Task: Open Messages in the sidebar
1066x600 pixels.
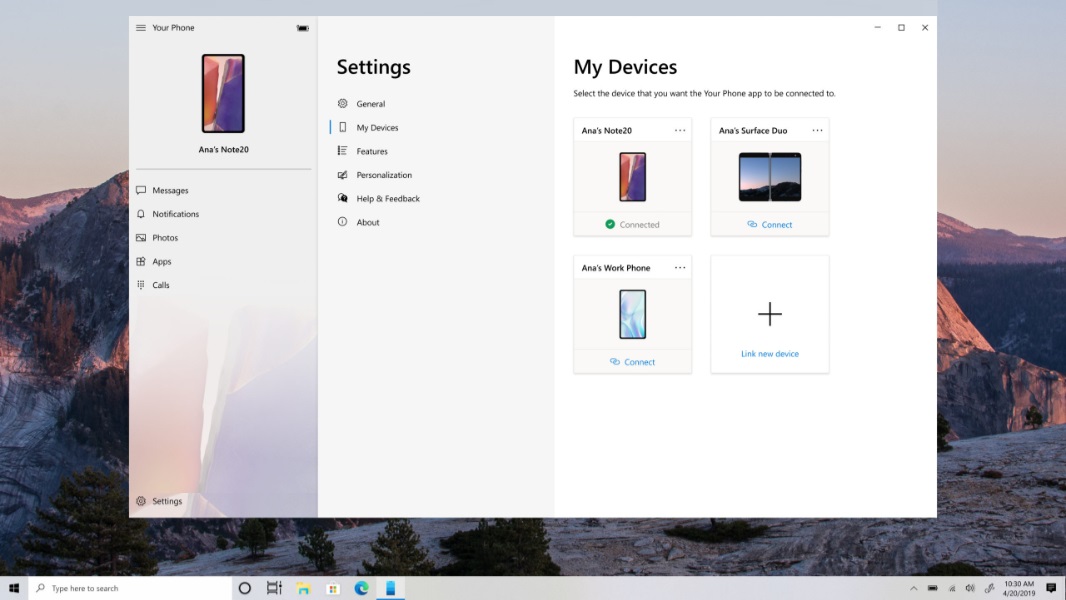Action: click(170, 190)
